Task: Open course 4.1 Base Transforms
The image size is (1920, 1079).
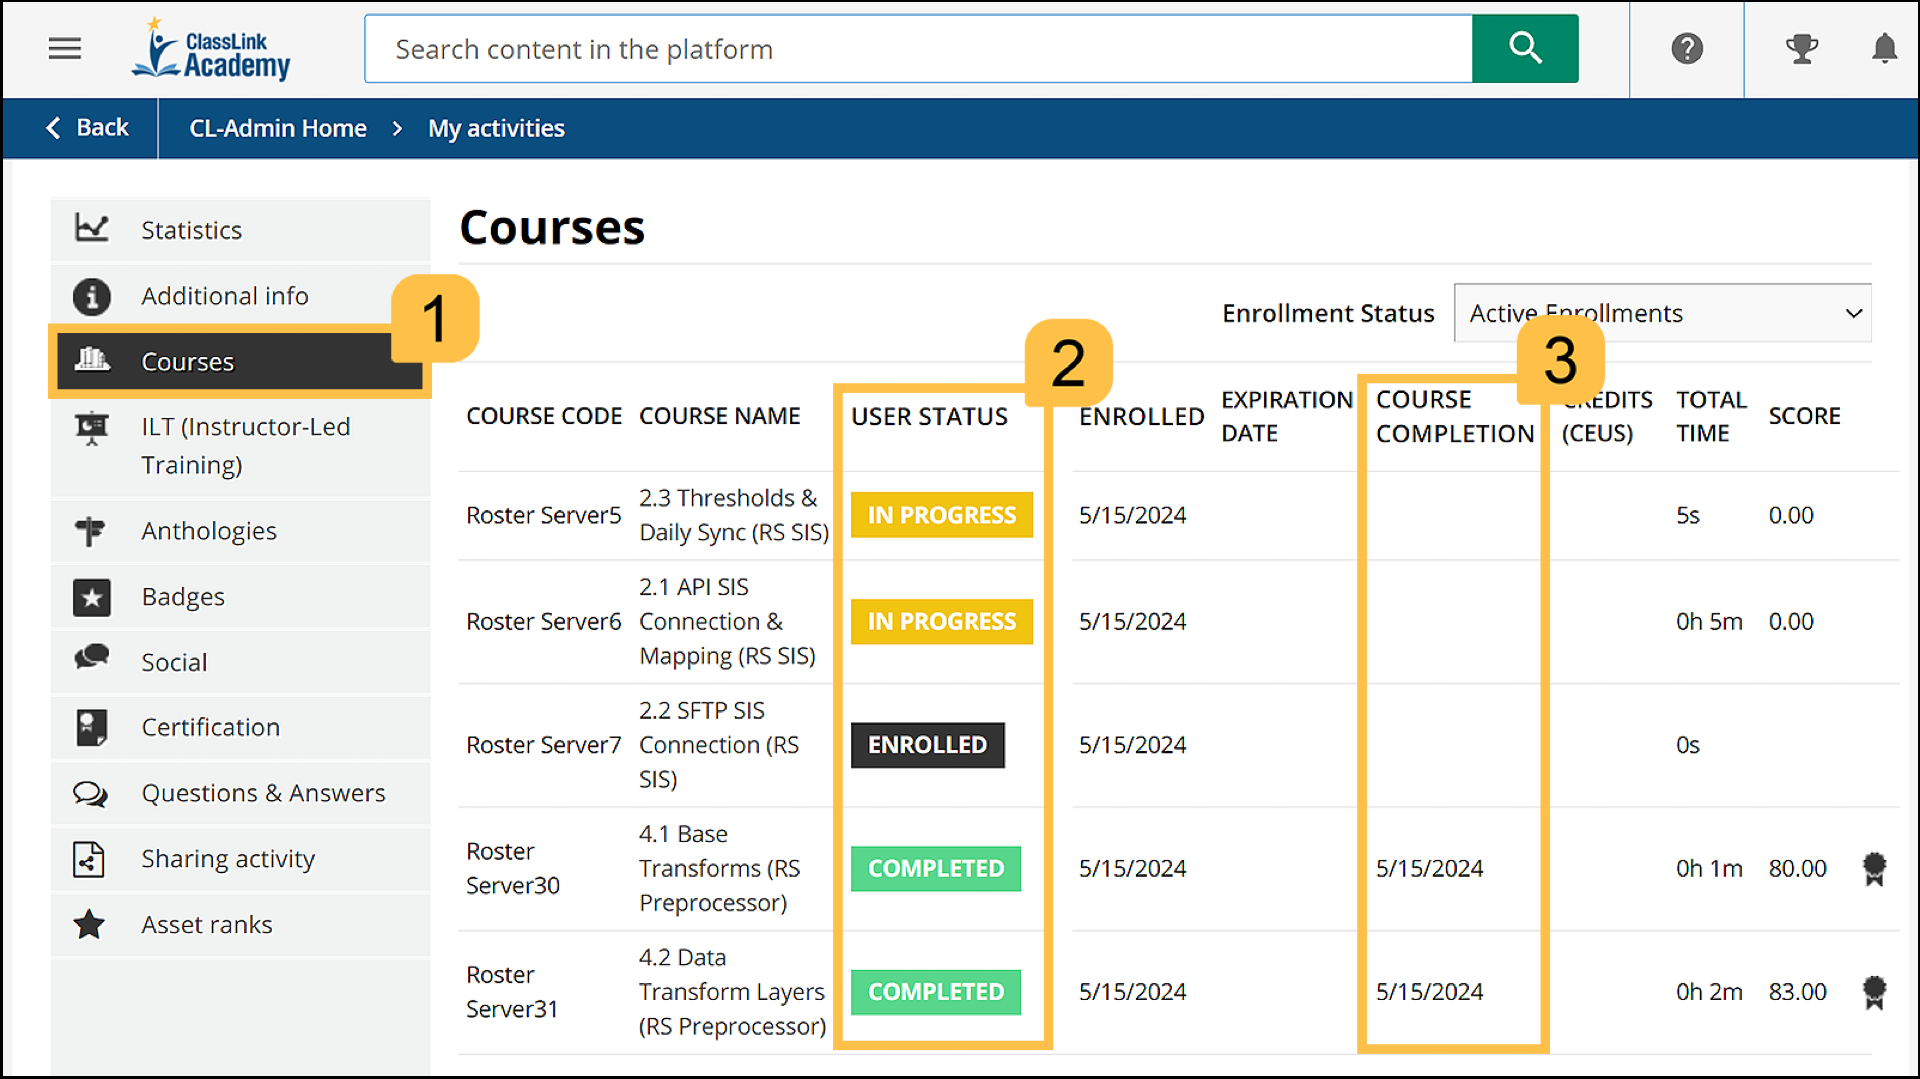Action: 718,868
